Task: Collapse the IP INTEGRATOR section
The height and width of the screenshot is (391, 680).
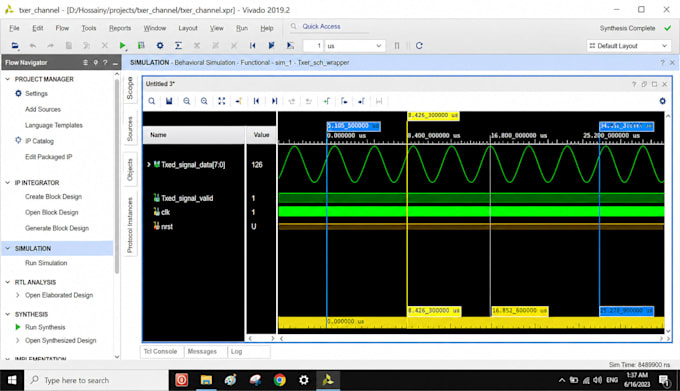Action: [x=7, y=182]
